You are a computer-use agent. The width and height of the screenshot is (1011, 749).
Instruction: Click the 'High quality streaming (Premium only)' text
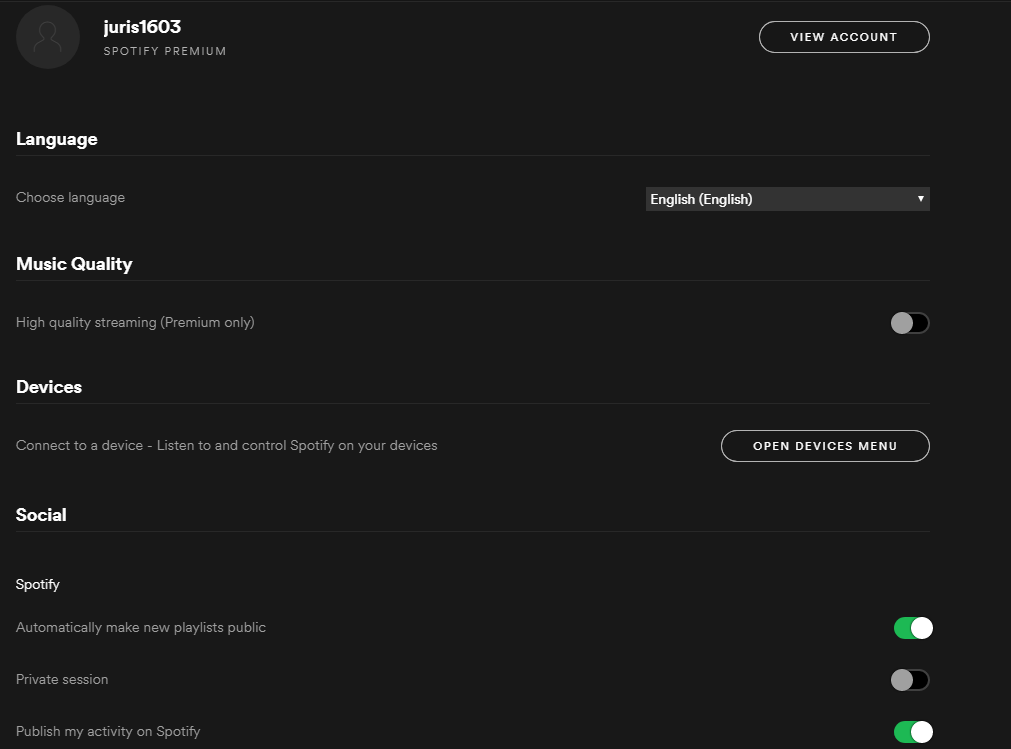[135, 323]
